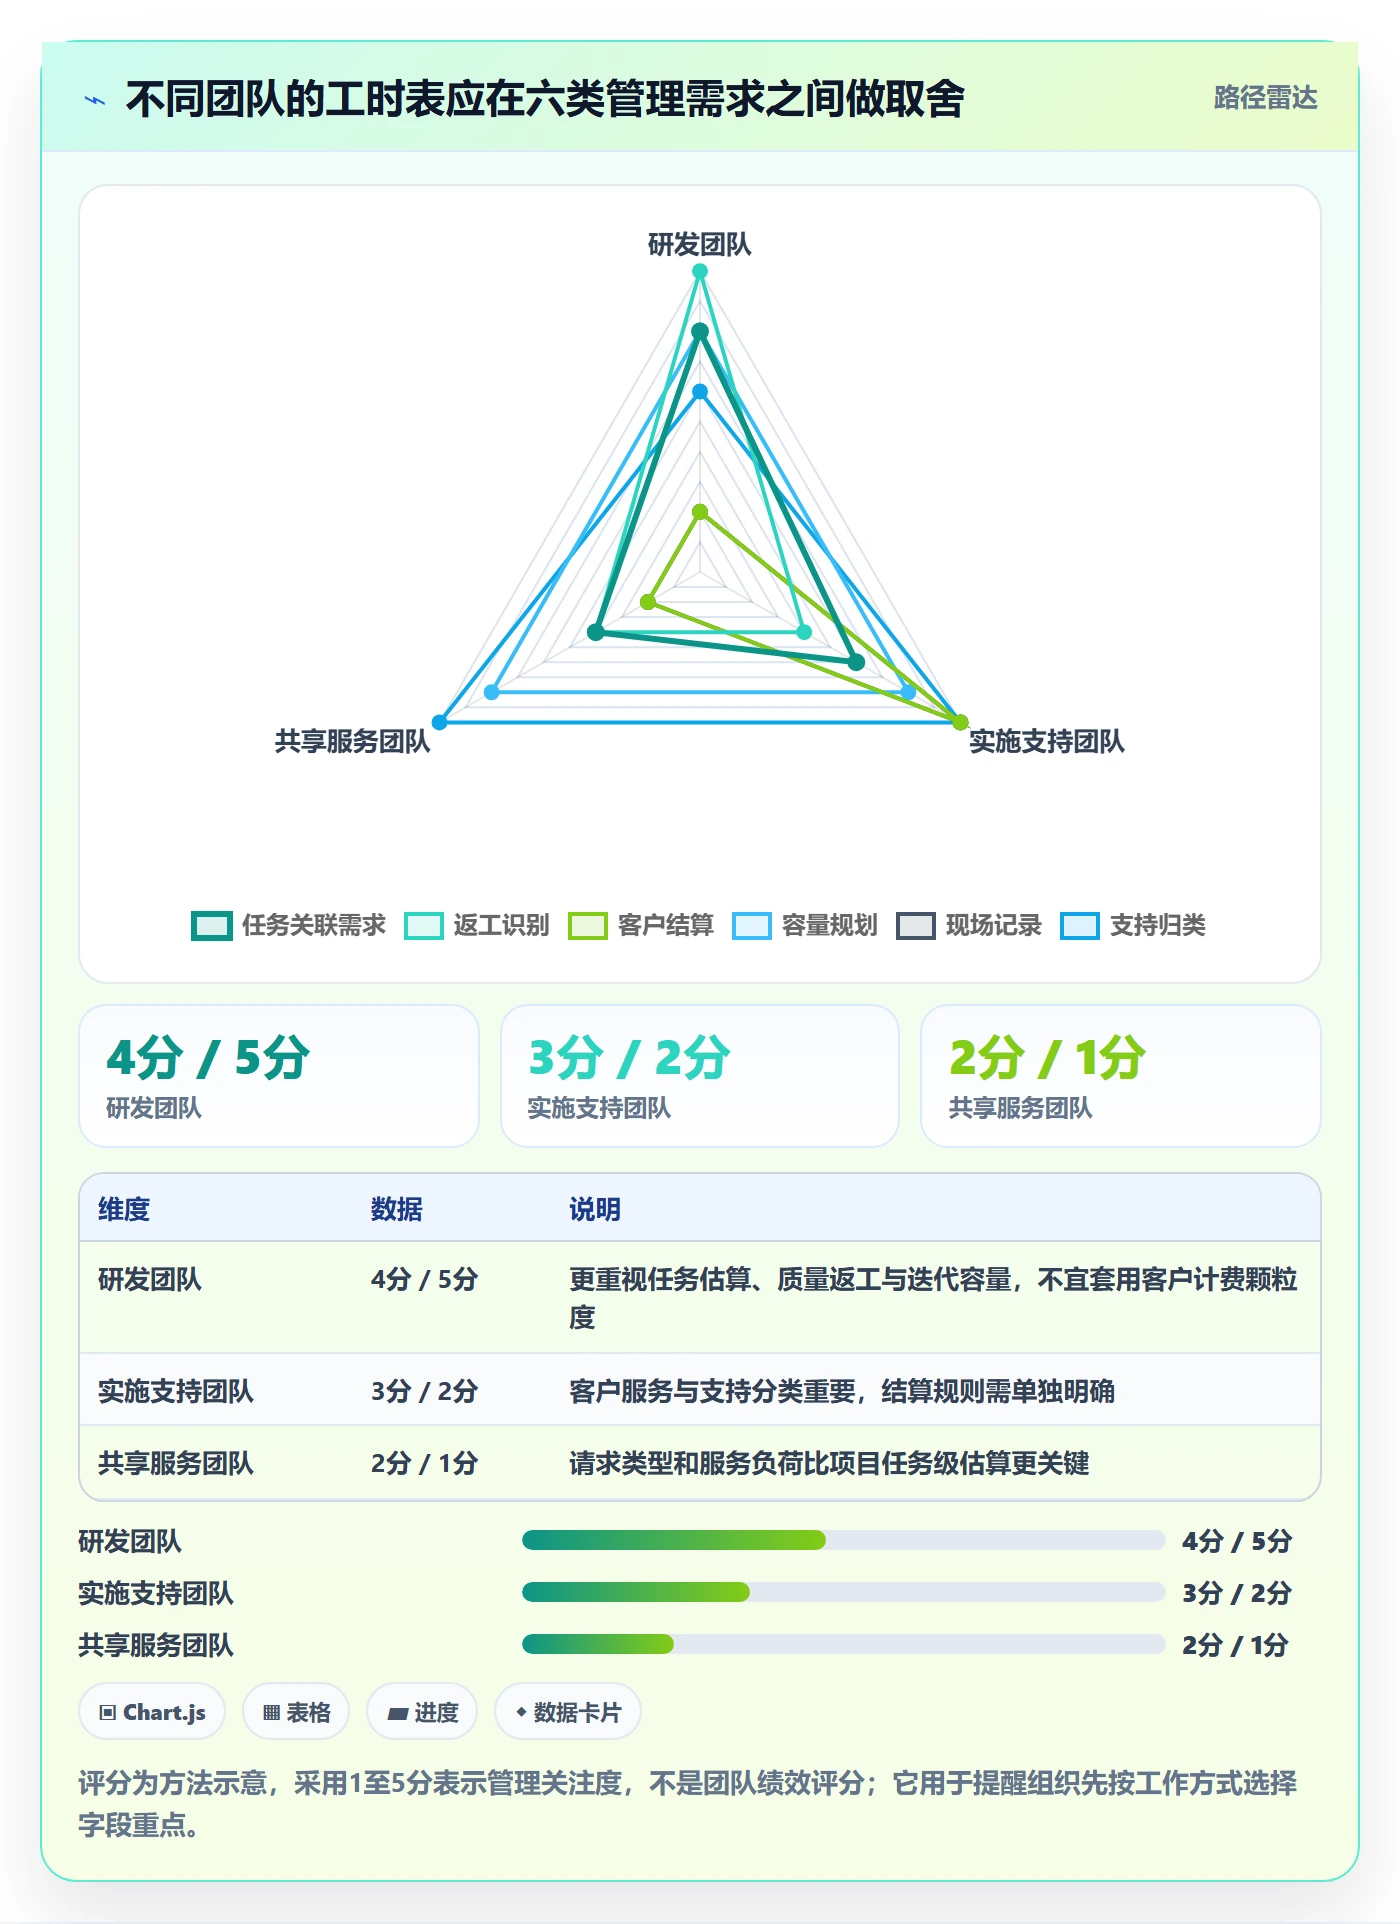Toggle the 任务关联需求 legend swatch
Screen dimensions: 1400x1924
(211, 926)
